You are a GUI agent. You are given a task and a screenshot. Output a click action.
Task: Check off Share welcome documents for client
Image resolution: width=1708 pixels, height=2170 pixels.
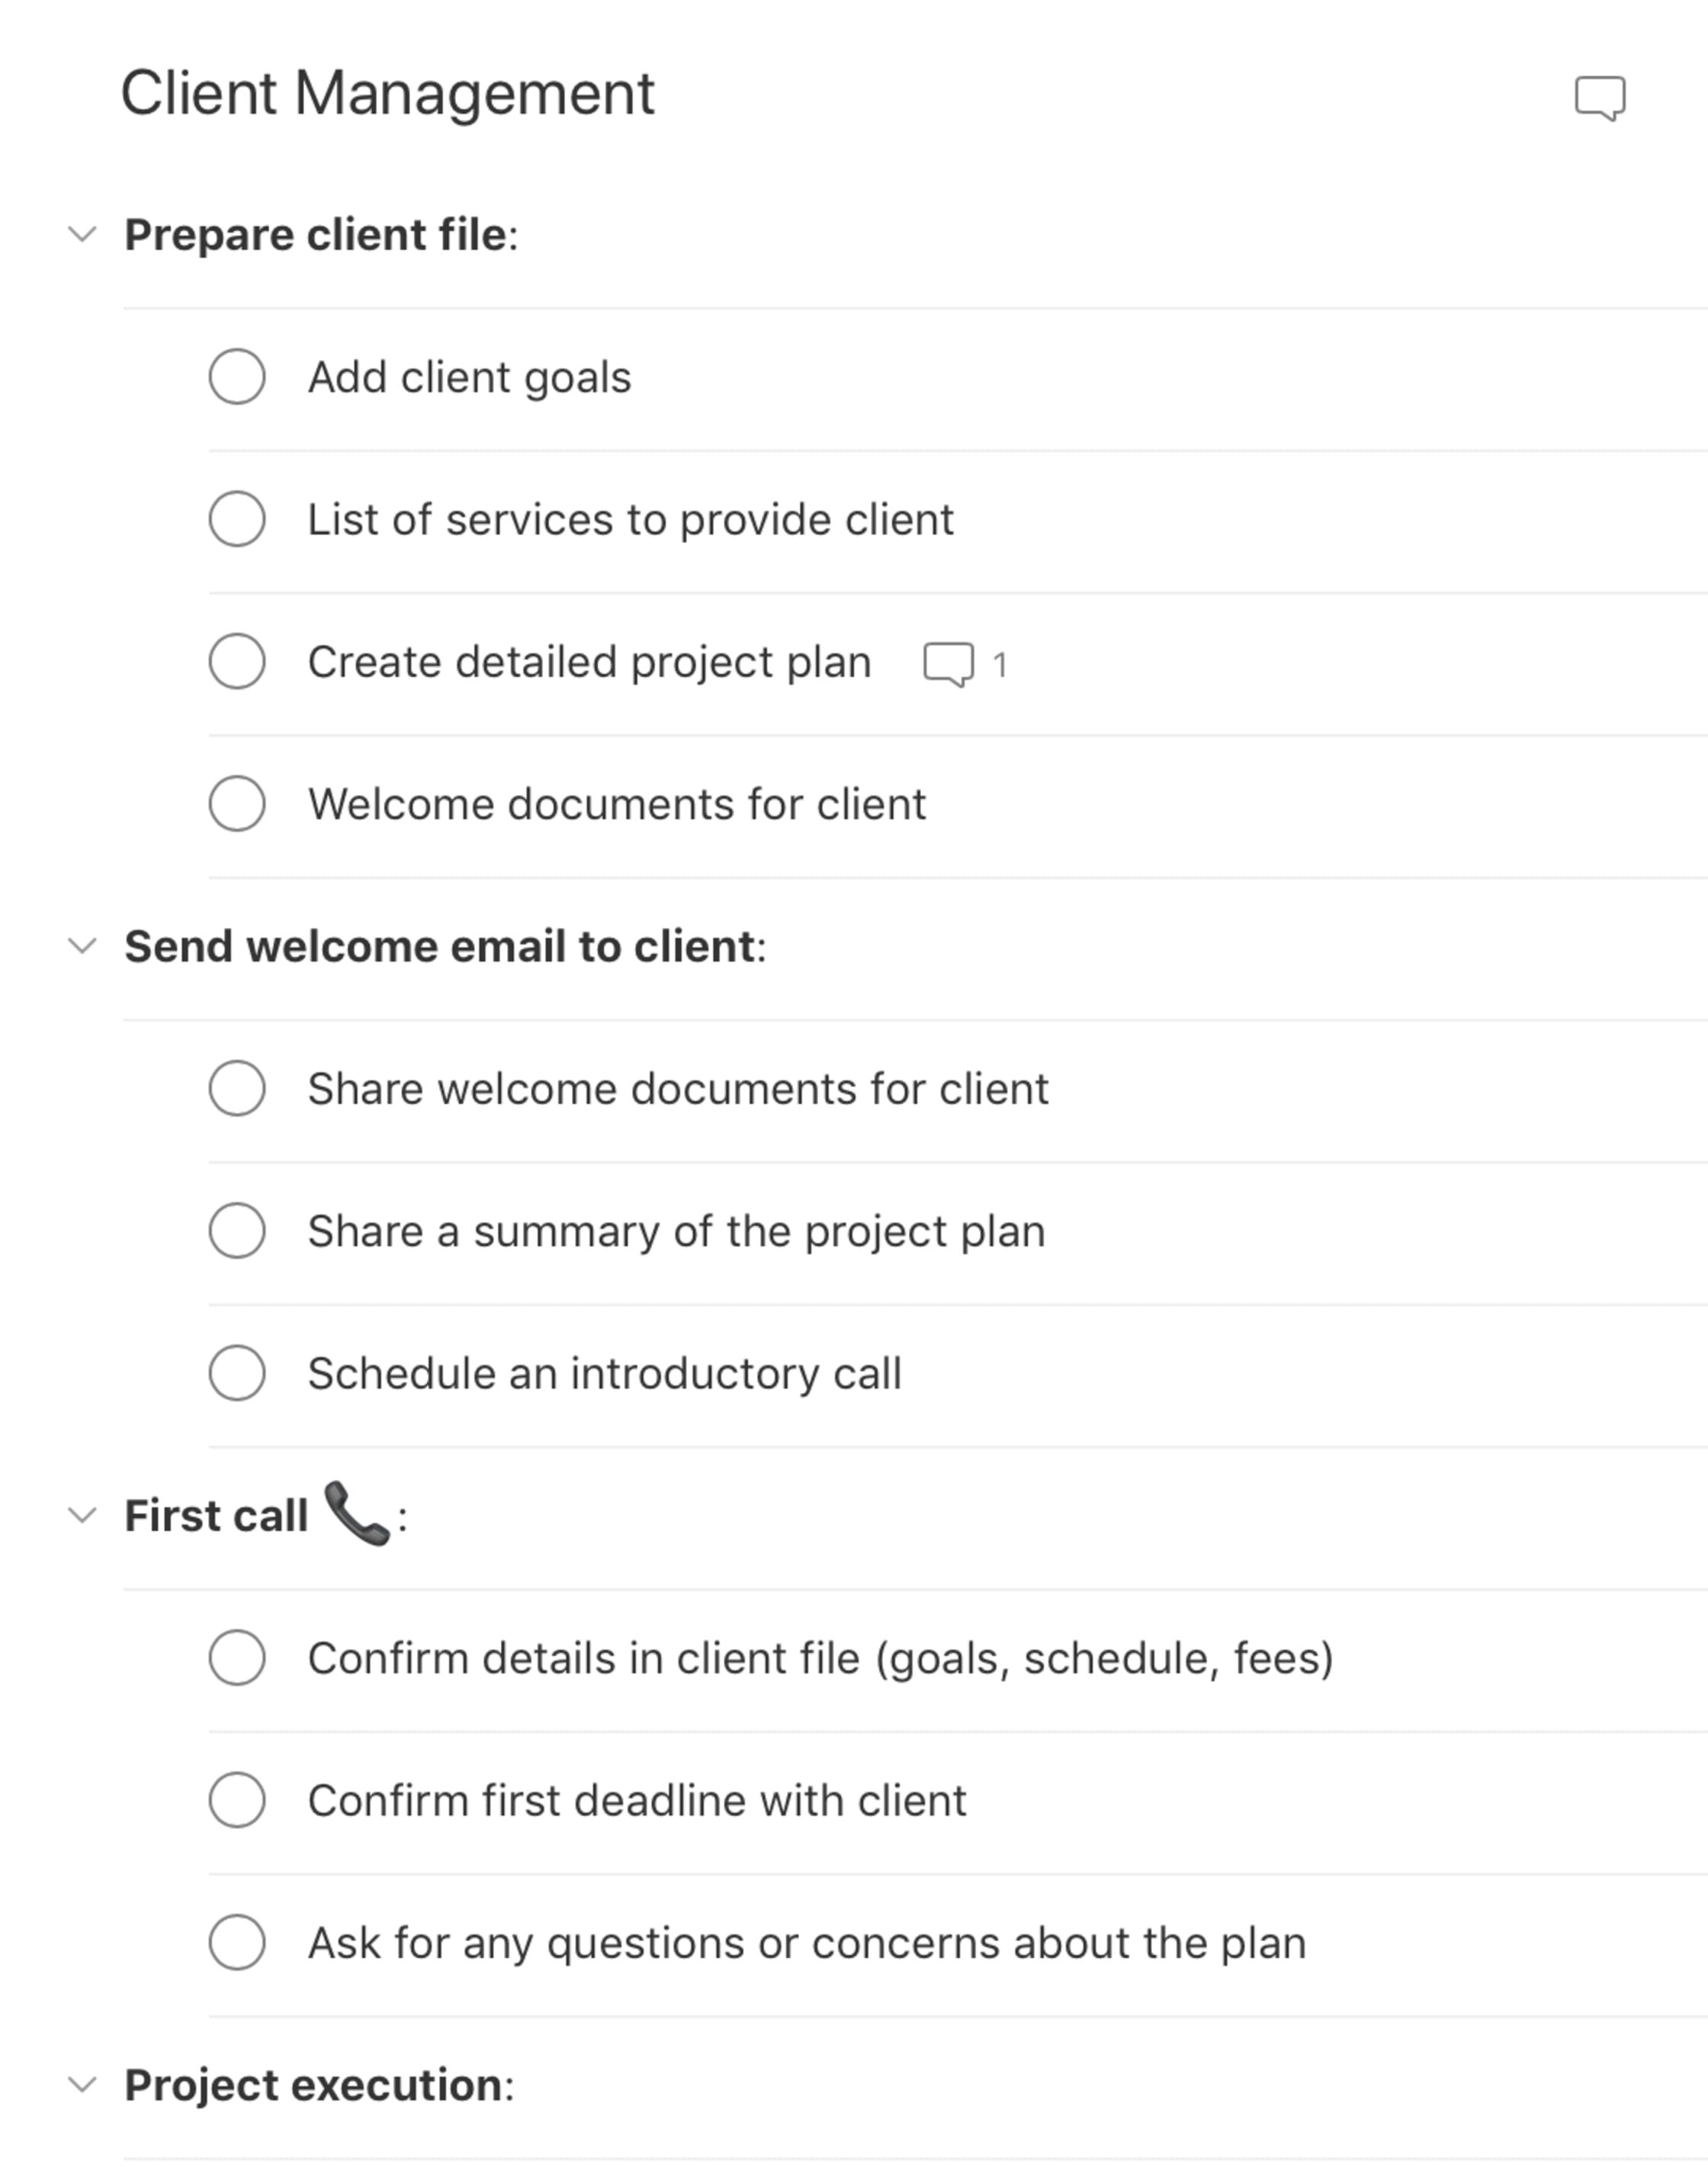(x=236, y=1089)
